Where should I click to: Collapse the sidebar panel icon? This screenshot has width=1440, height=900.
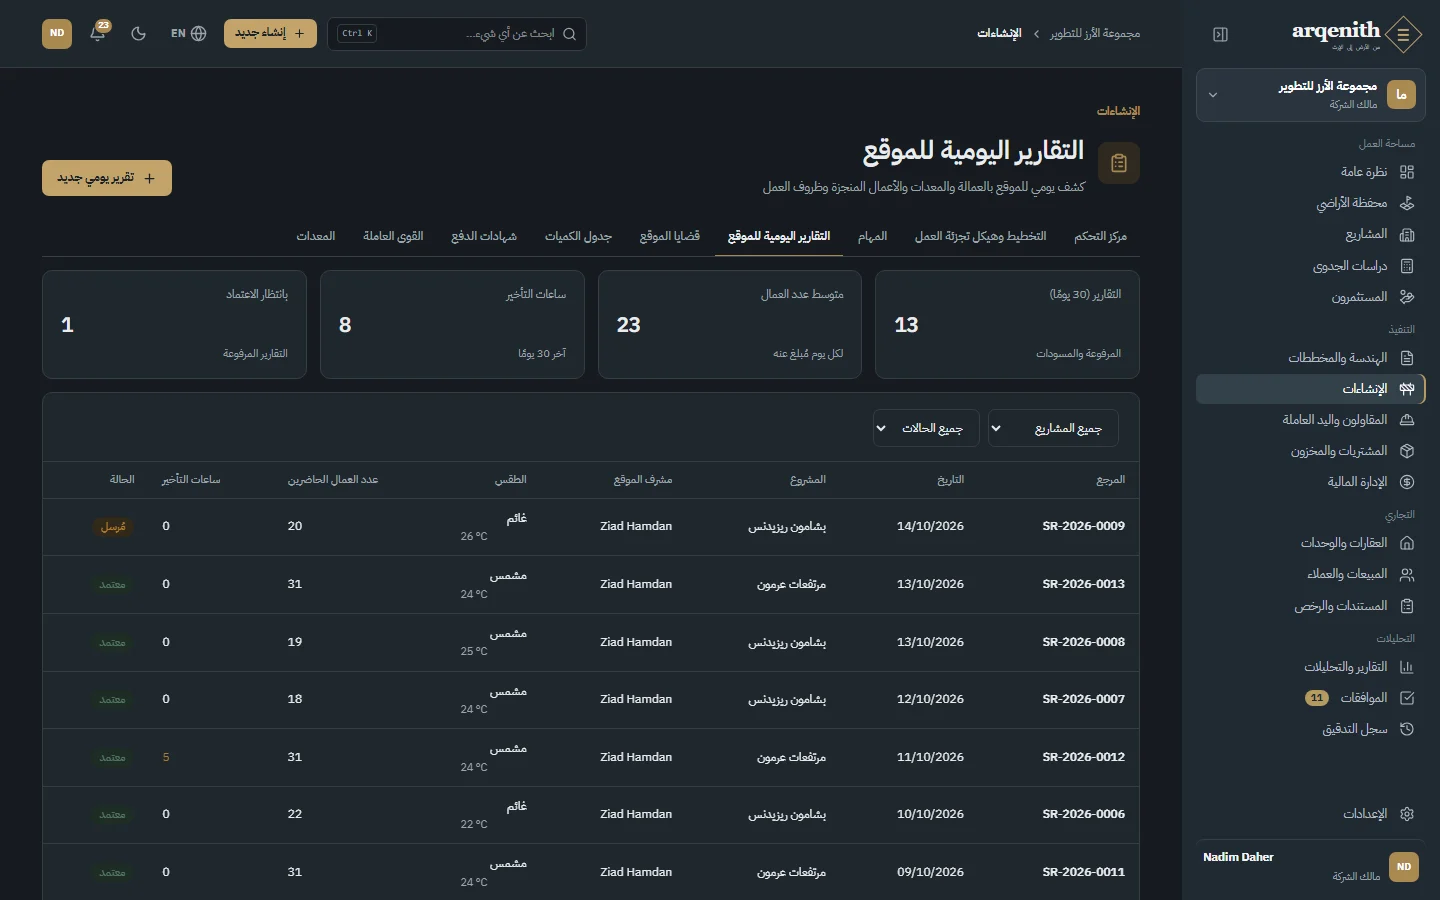(1220, 34)
